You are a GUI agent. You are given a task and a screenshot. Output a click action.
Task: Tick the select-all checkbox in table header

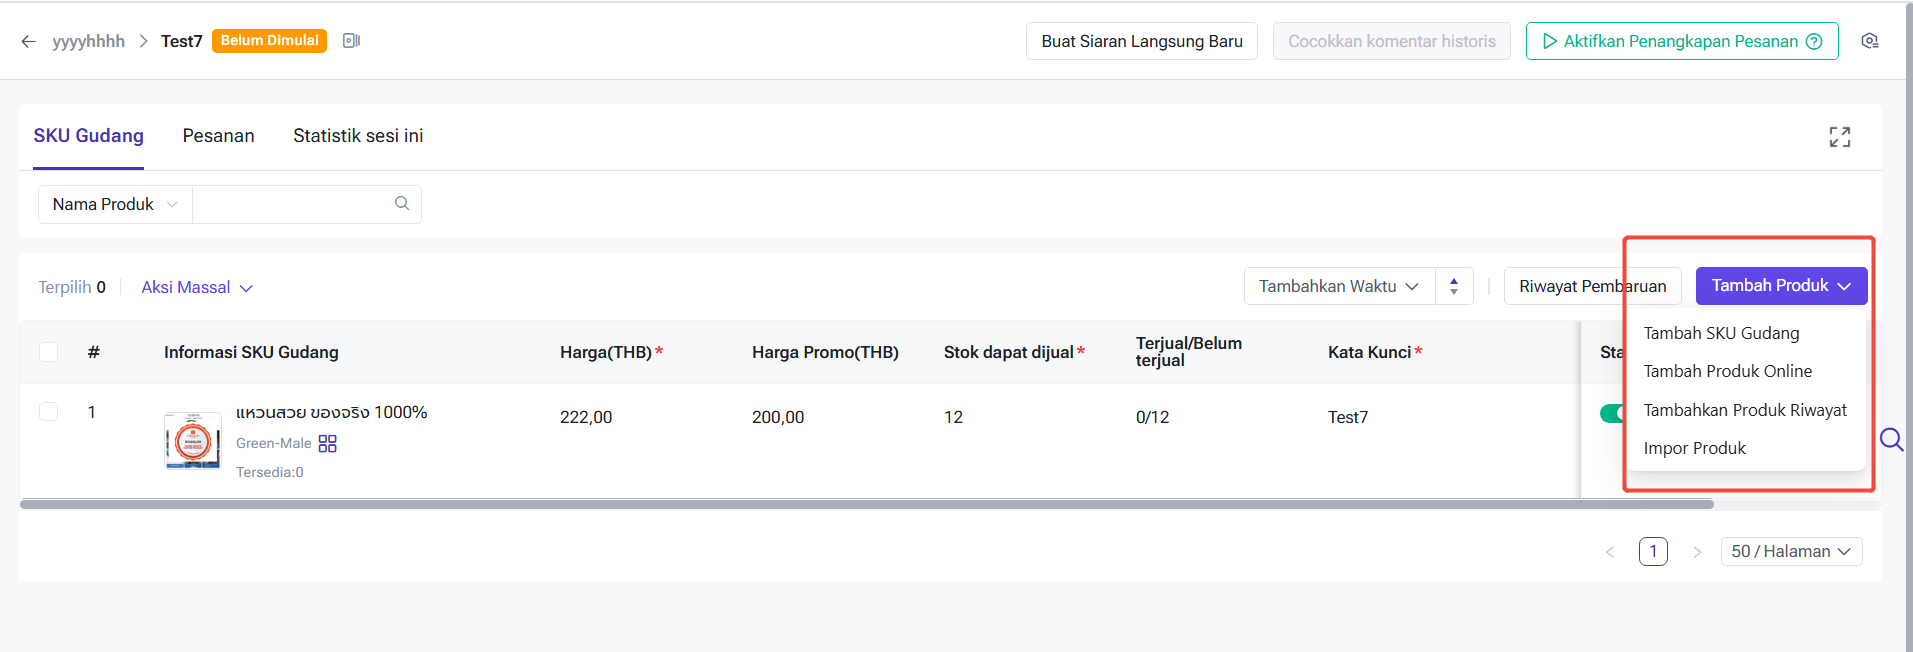point(48,352)
